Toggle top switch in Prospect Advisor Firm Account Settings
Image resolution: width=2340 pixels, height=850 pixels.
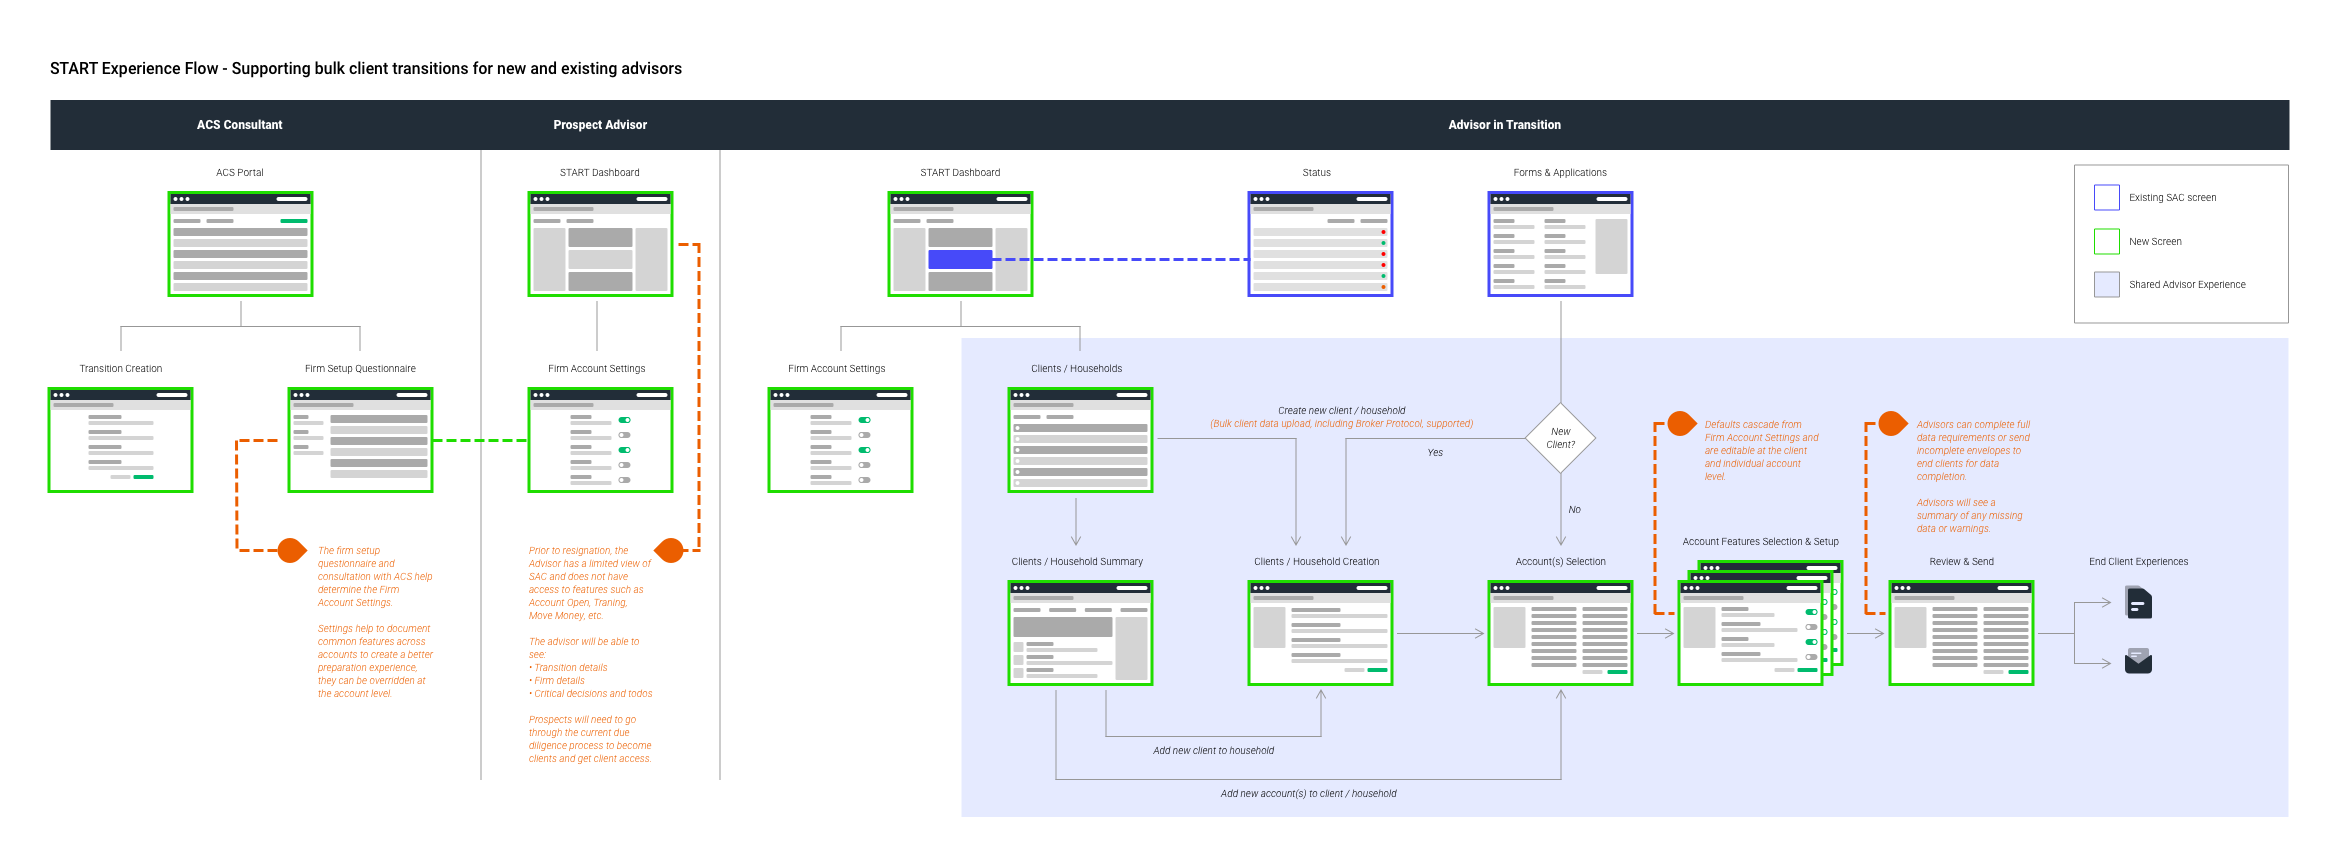[624, 420]
